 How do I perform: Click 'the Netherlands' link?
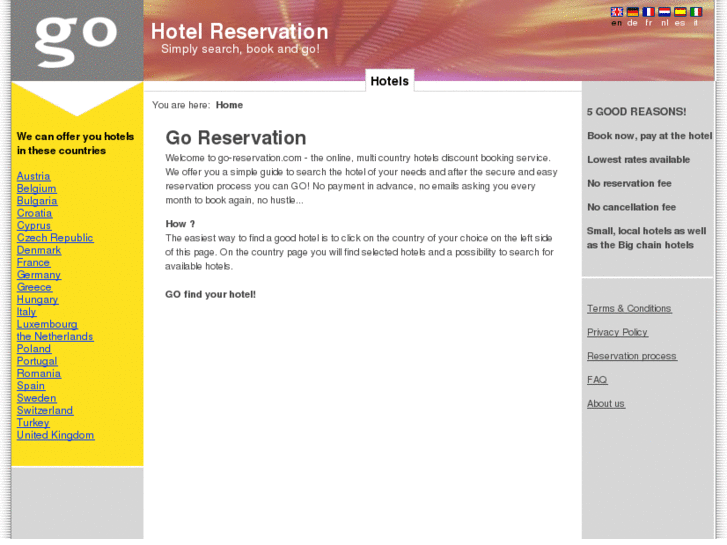click(x=55, y=337)
